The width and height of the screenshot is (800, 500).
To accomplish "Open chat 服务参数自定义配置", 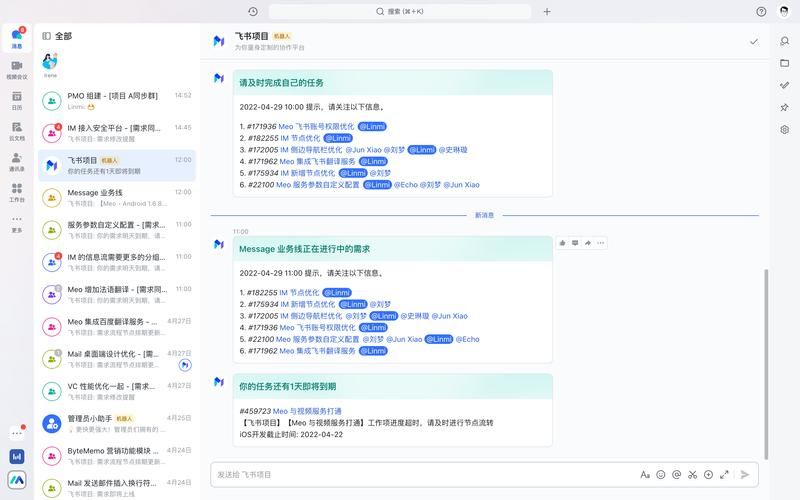I will coord(117,230).
